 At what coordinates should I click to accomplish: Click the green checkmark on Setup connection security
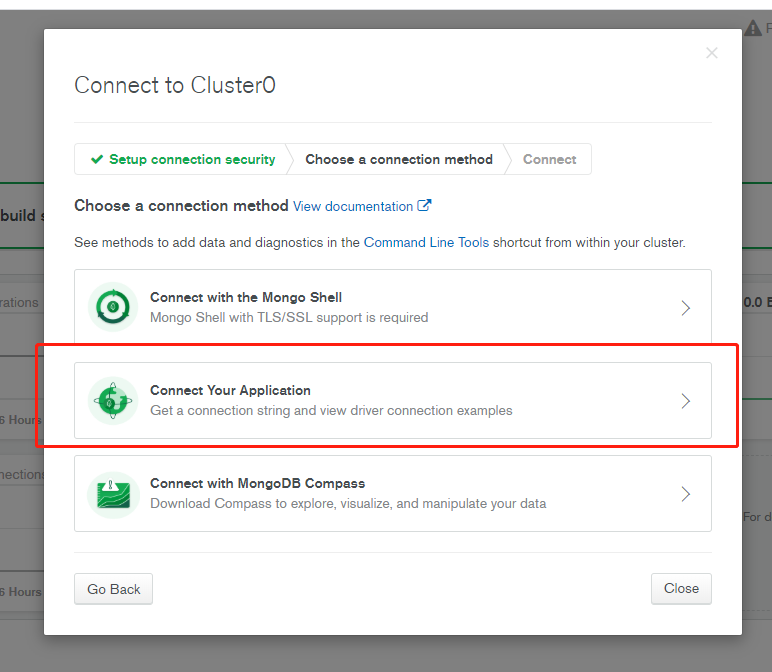pyautogui.click(x=97, y=159)
